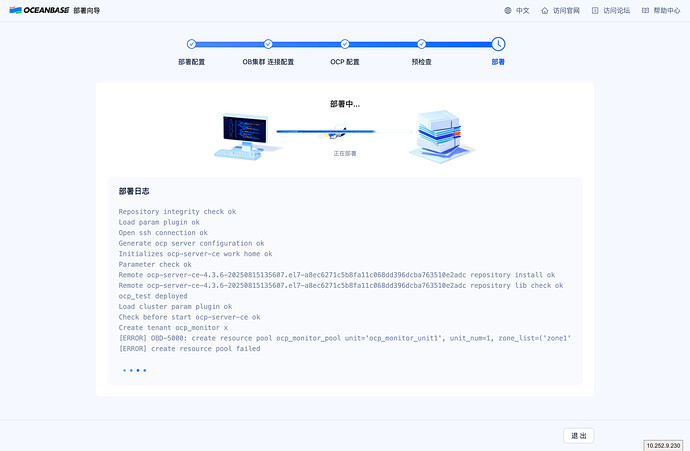Screen dimensions: 690x451
Task: Click the forum icon beside 访问论坛
Action: [595, 10]
